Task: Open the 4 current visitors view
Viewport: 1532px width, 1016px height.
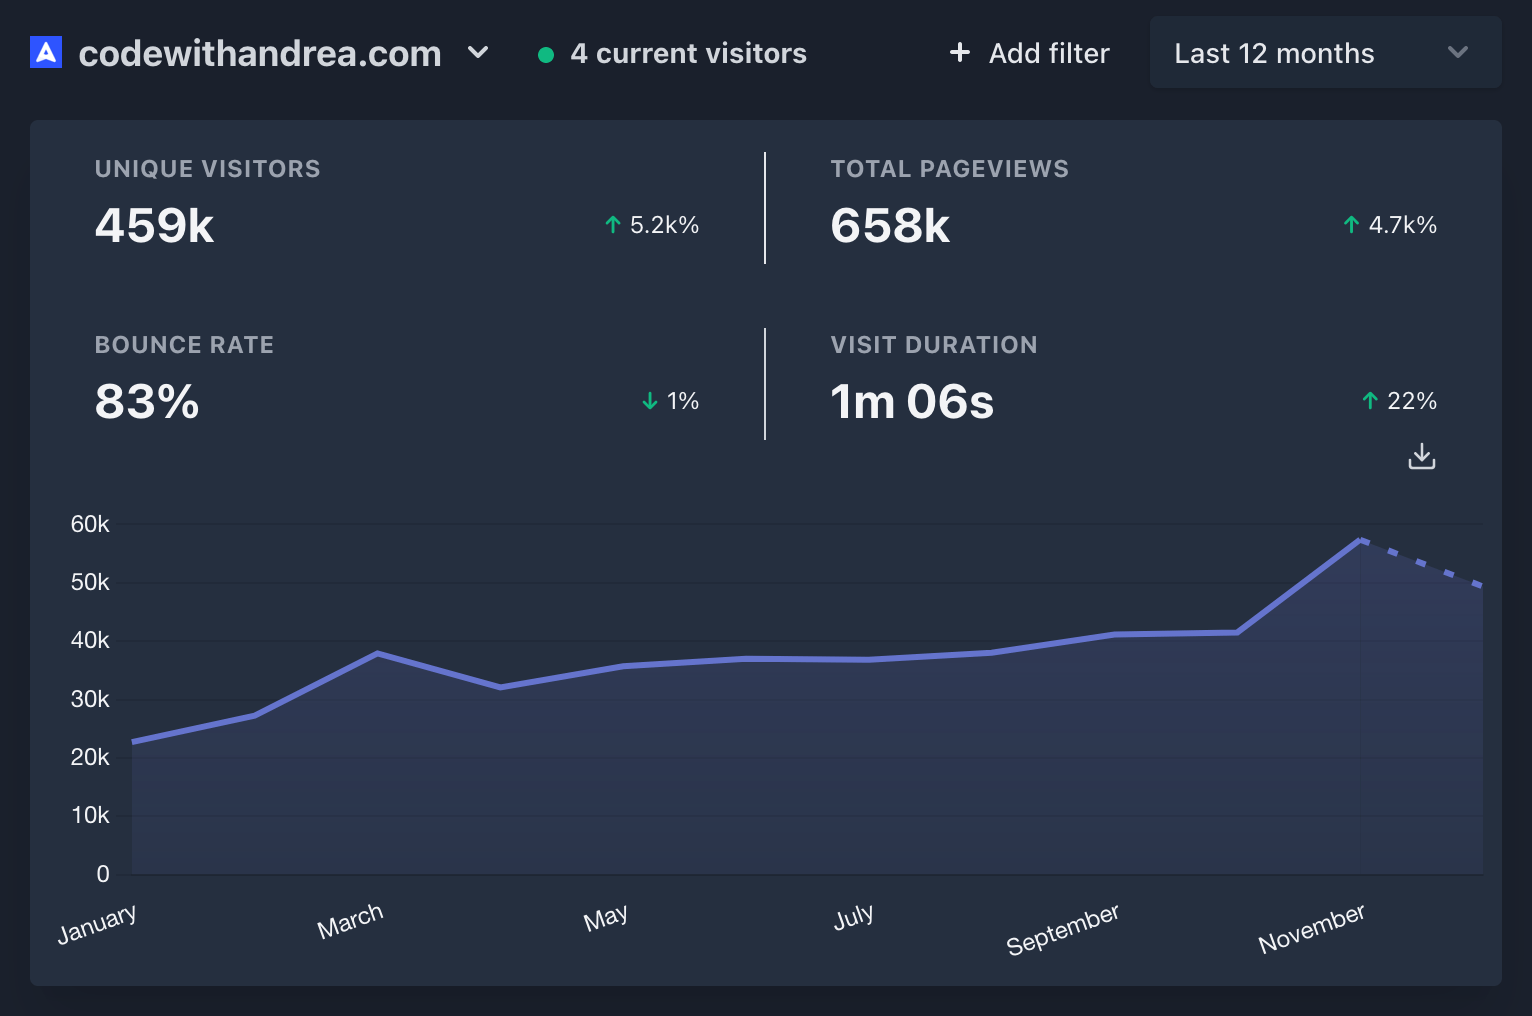Action: [688, 53]
